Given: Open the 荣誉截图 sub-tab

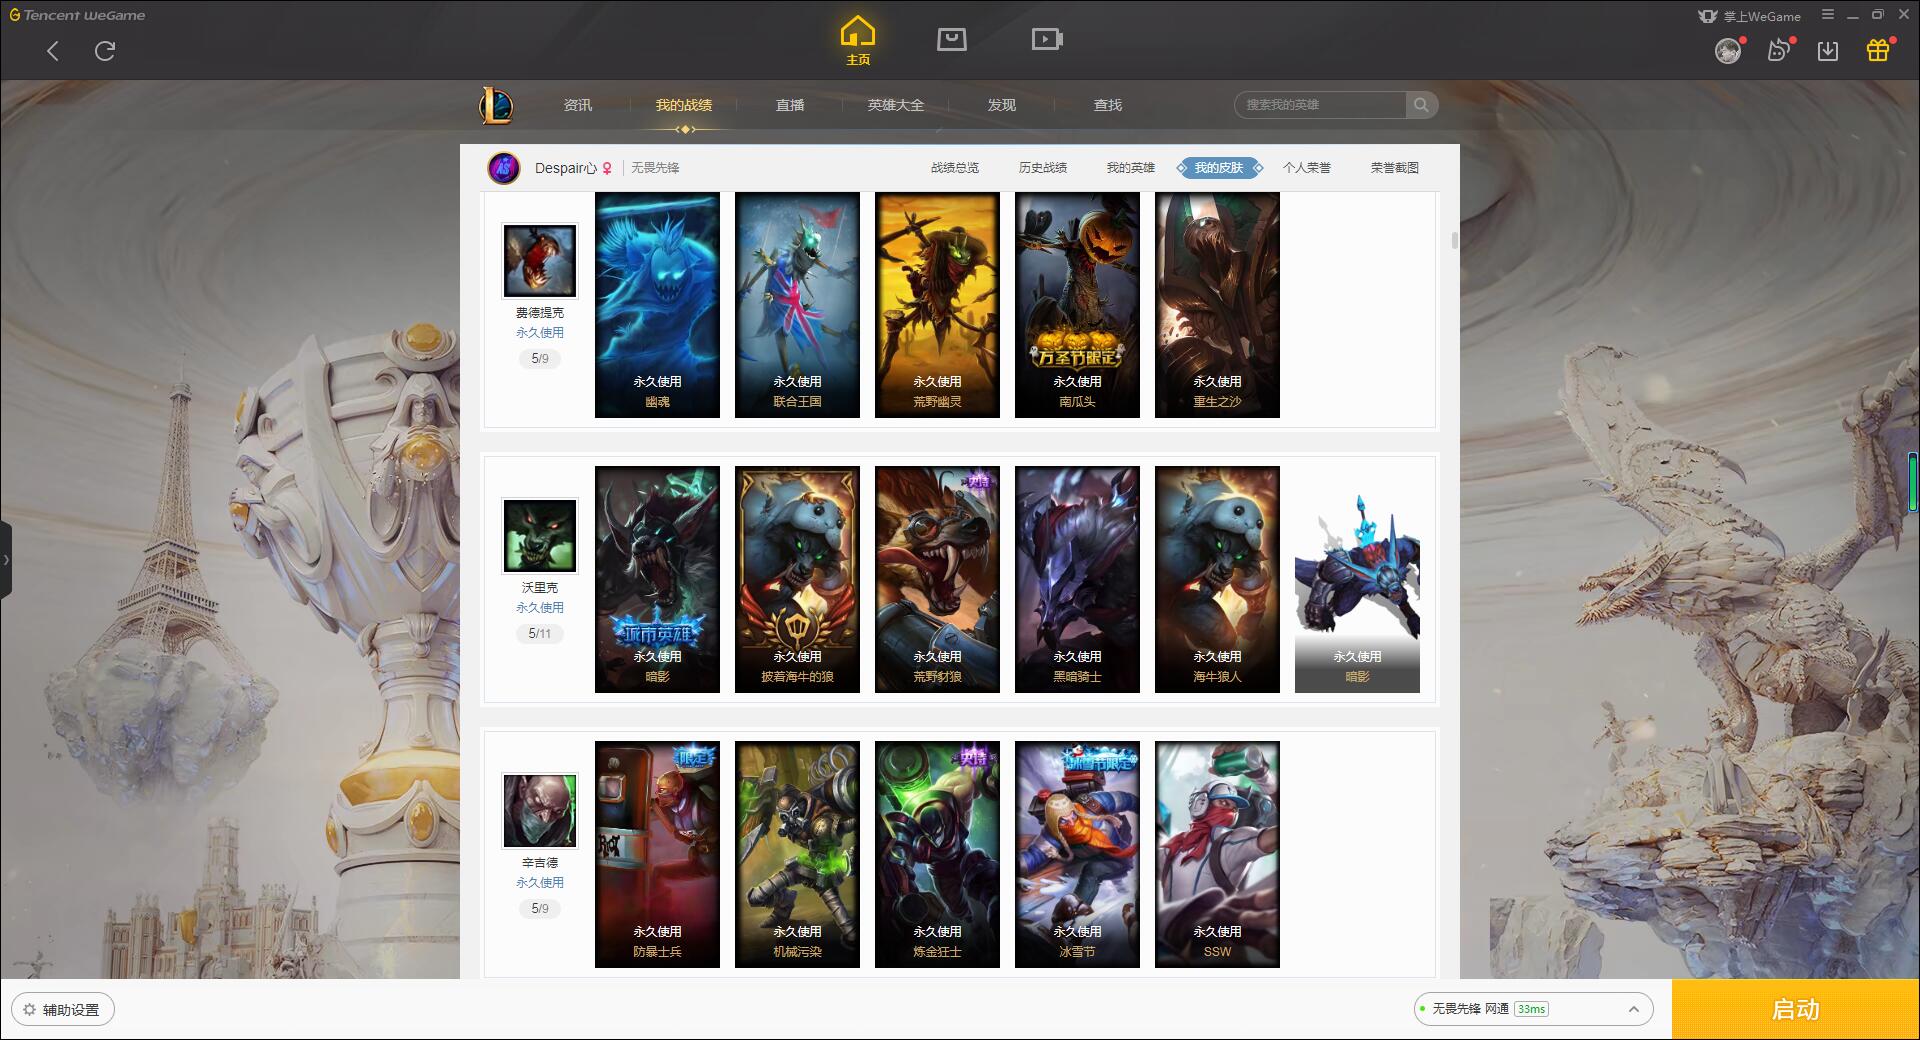Looking at the screenshot, I should coord(1395,168).
